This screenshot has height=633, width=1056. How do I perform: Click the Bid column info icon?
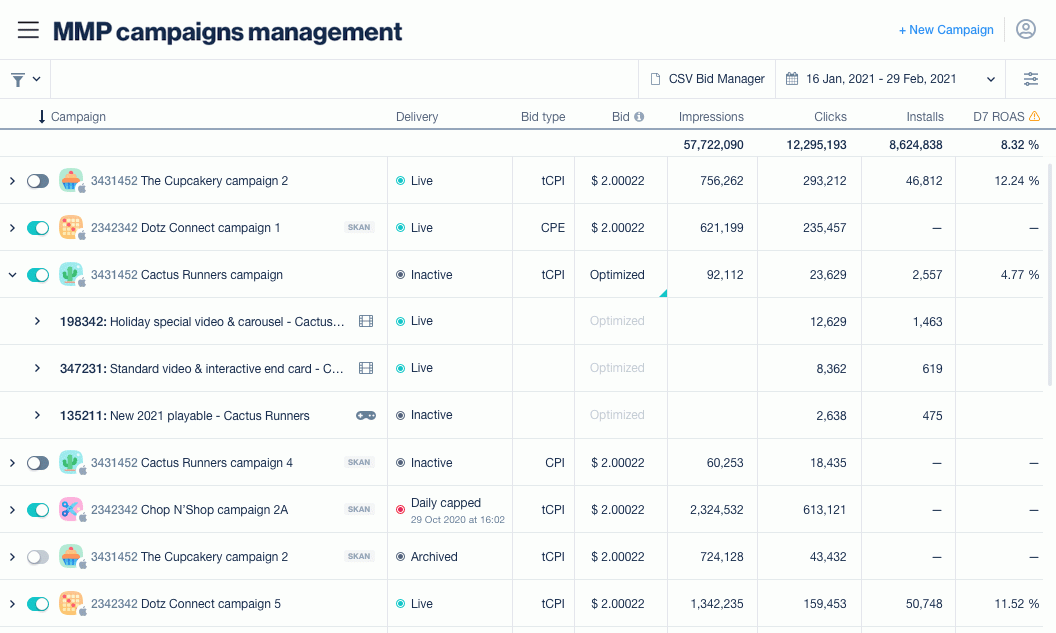(x=639, y=117)
